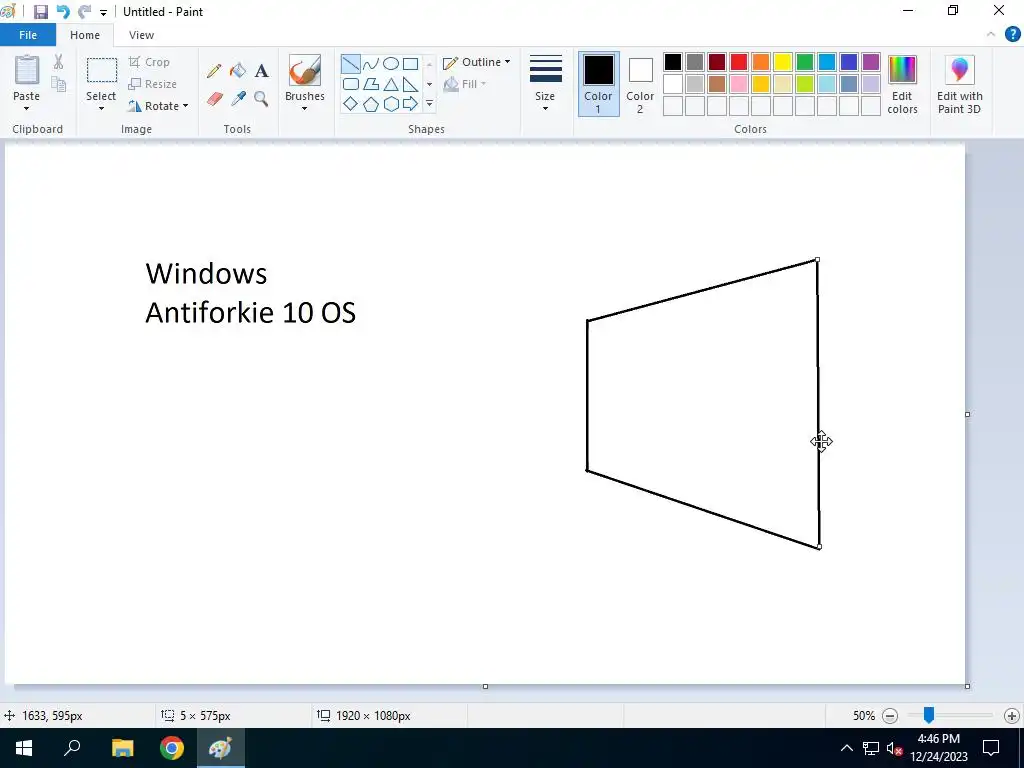
Task: Choose the Rectangle shape
Action: pos(411,64)
